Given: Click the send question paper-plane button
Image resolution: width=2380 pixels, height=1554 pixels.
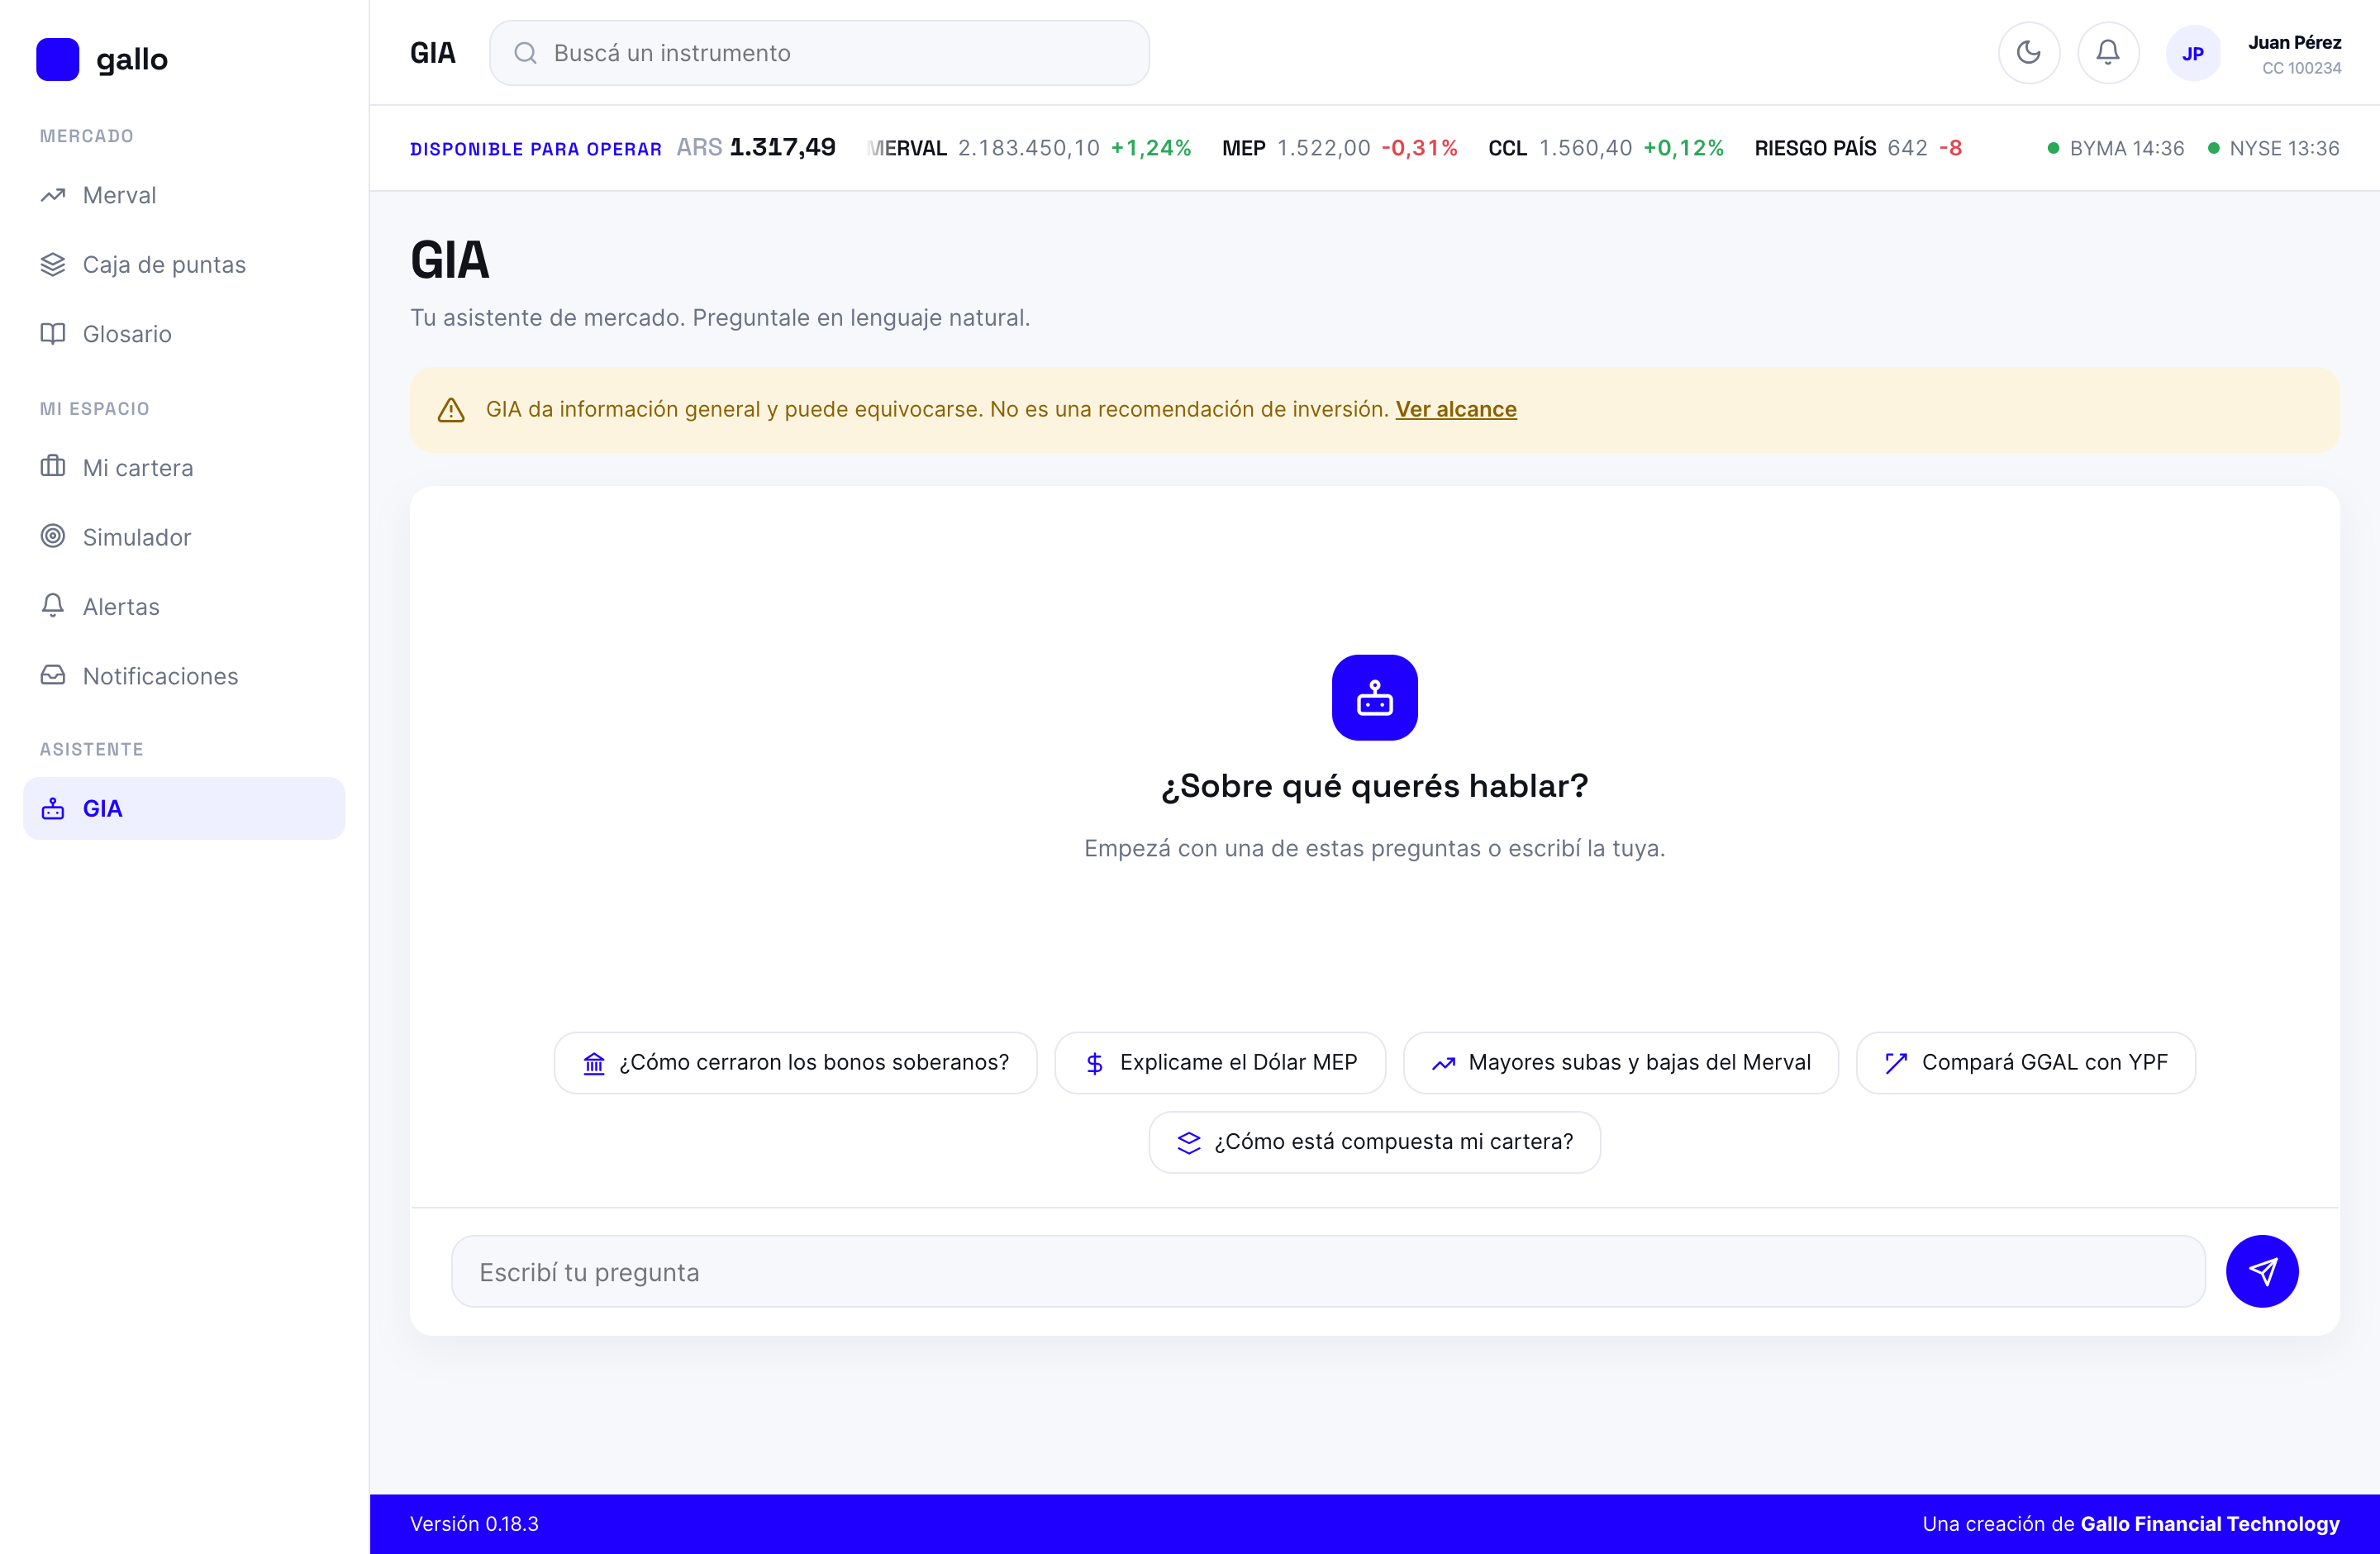Looking at the screenshot, I should click(2262, 1271).
